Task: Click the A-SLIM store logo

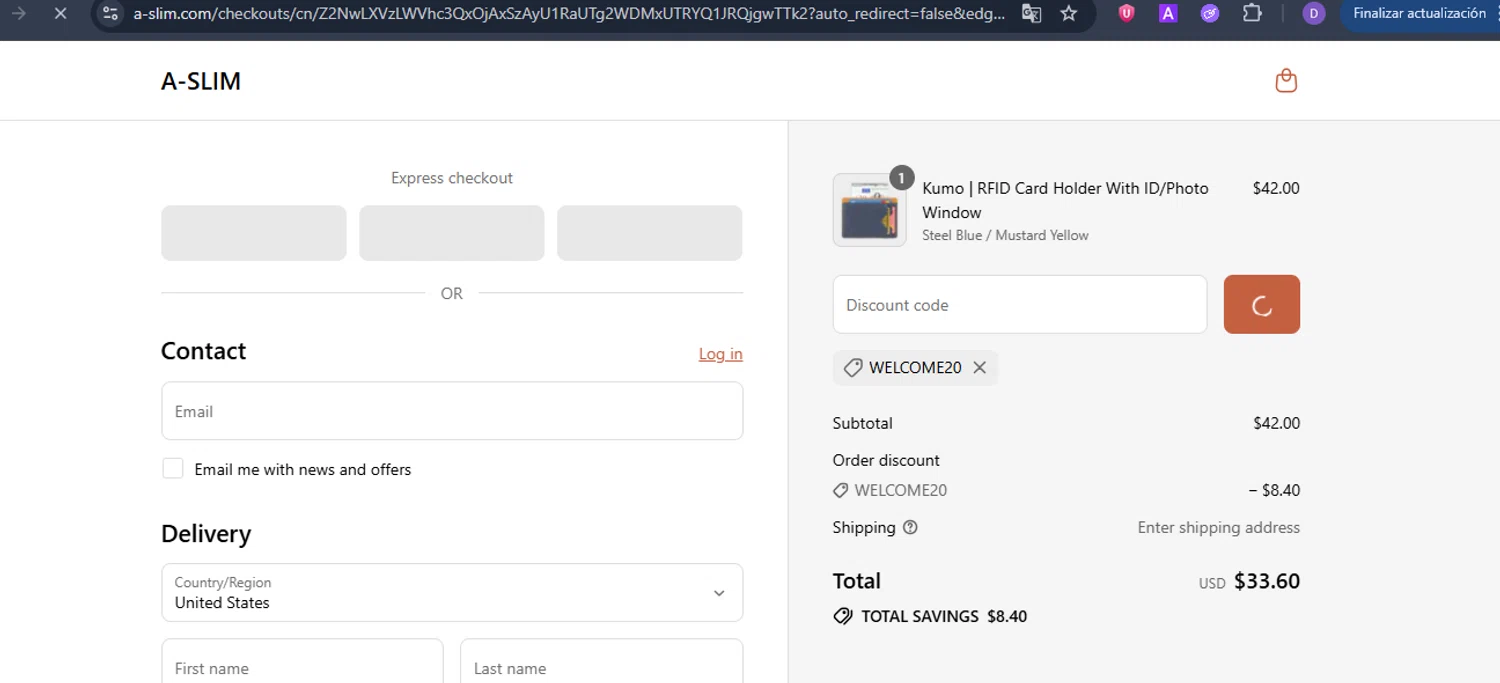Action: click(201, 81)
